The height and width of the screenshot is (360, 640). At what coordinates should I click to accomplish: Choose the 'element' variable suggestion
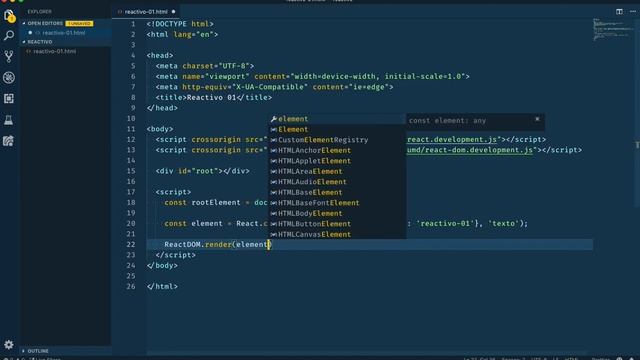click(x=337, y=119)
